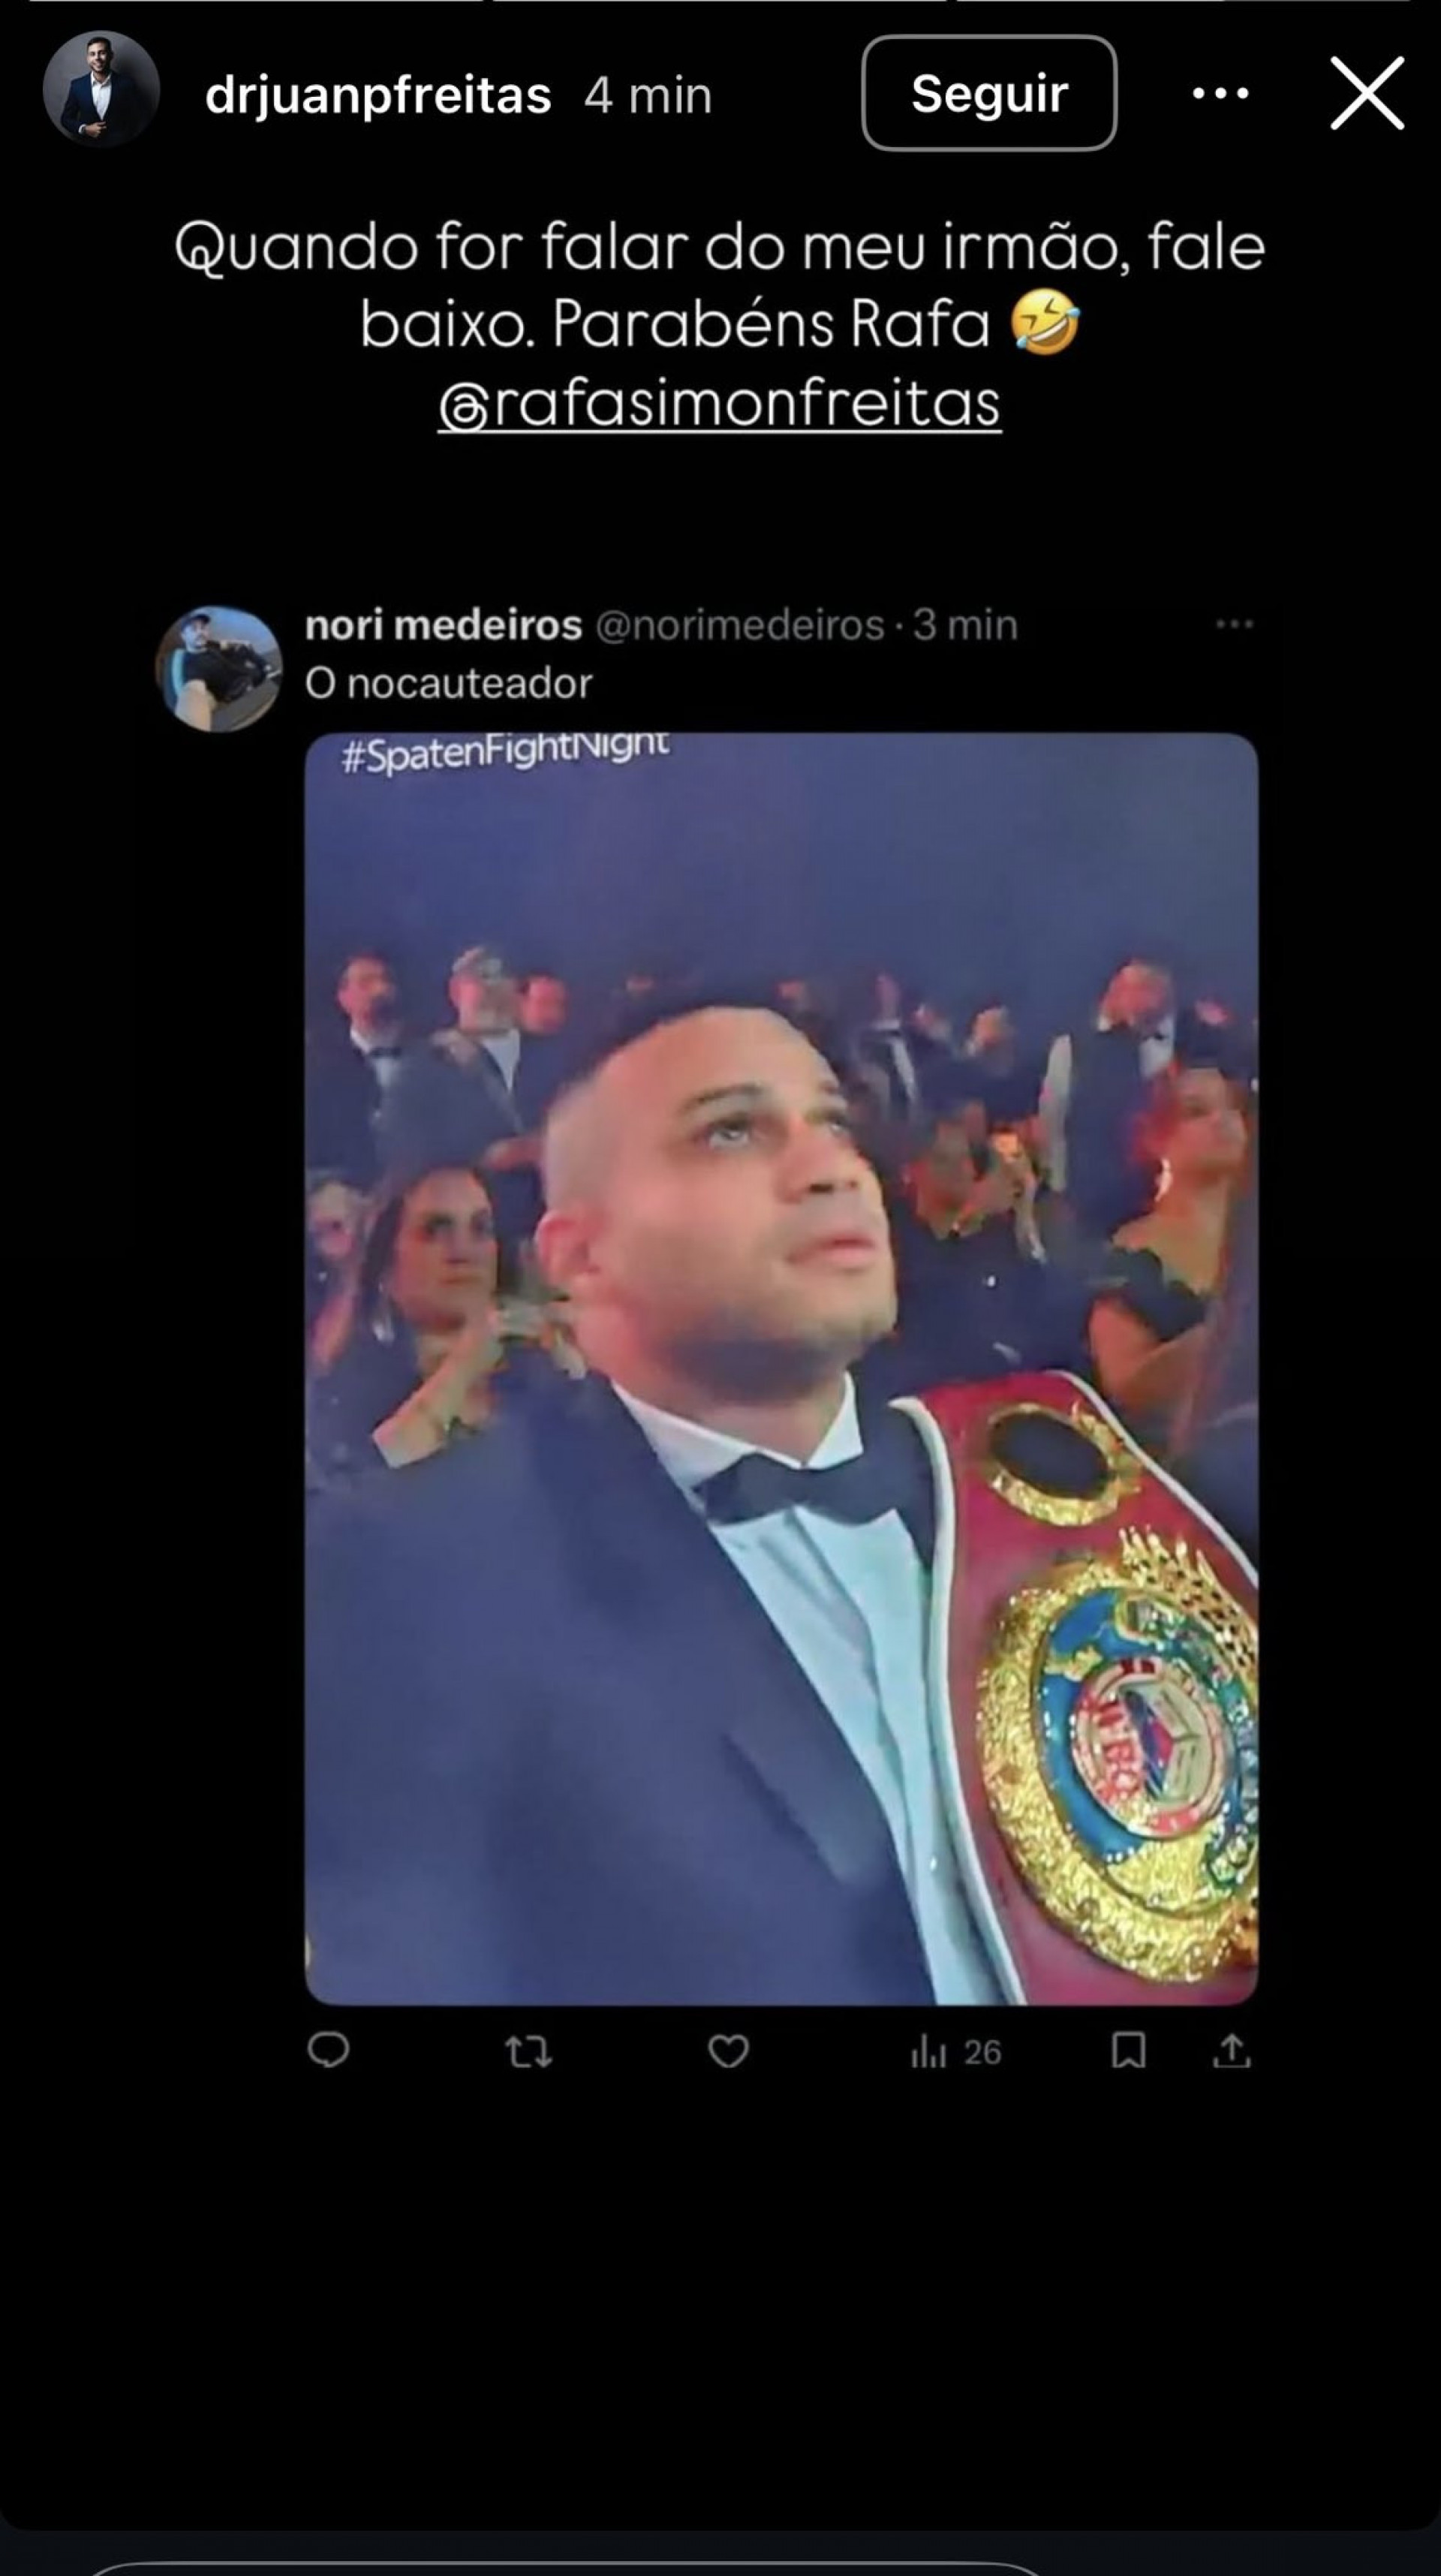Open the story three-dot options menu
The height and width of the screenshot is (2576, 1441).
point(1220,94)
